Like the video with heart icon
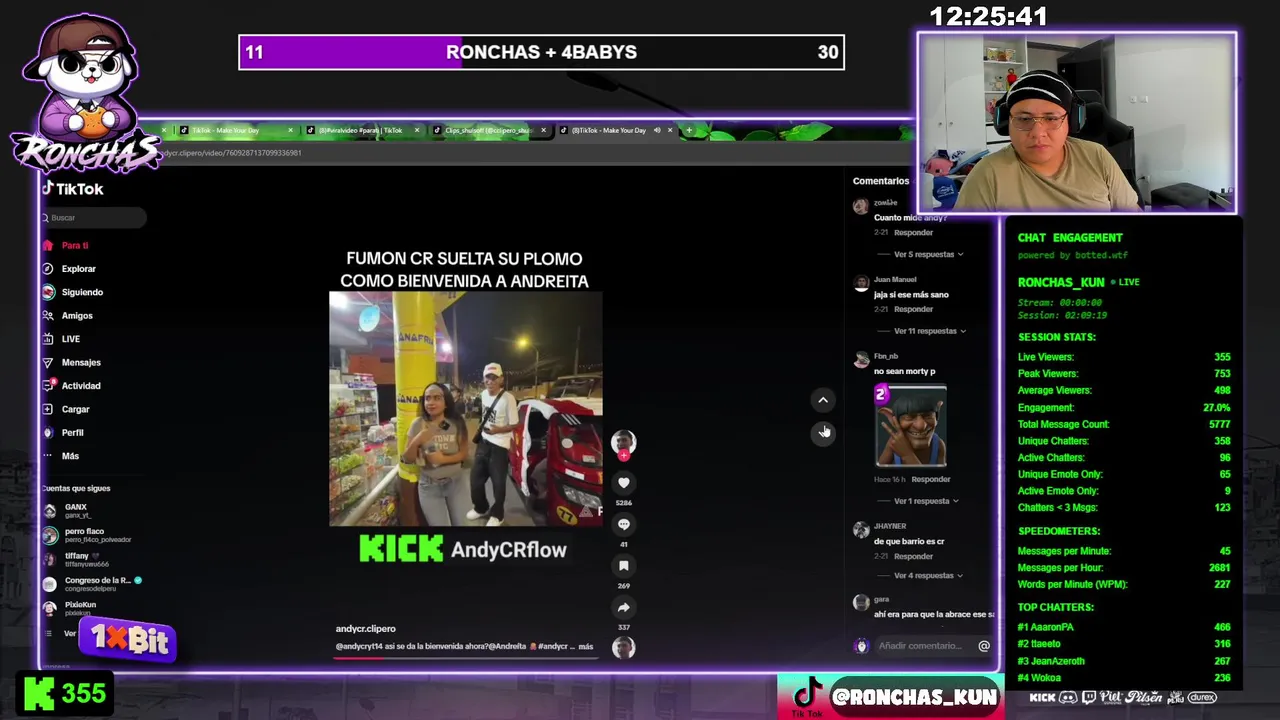This screenshot has height=720, width=1280. pos(623,483)
